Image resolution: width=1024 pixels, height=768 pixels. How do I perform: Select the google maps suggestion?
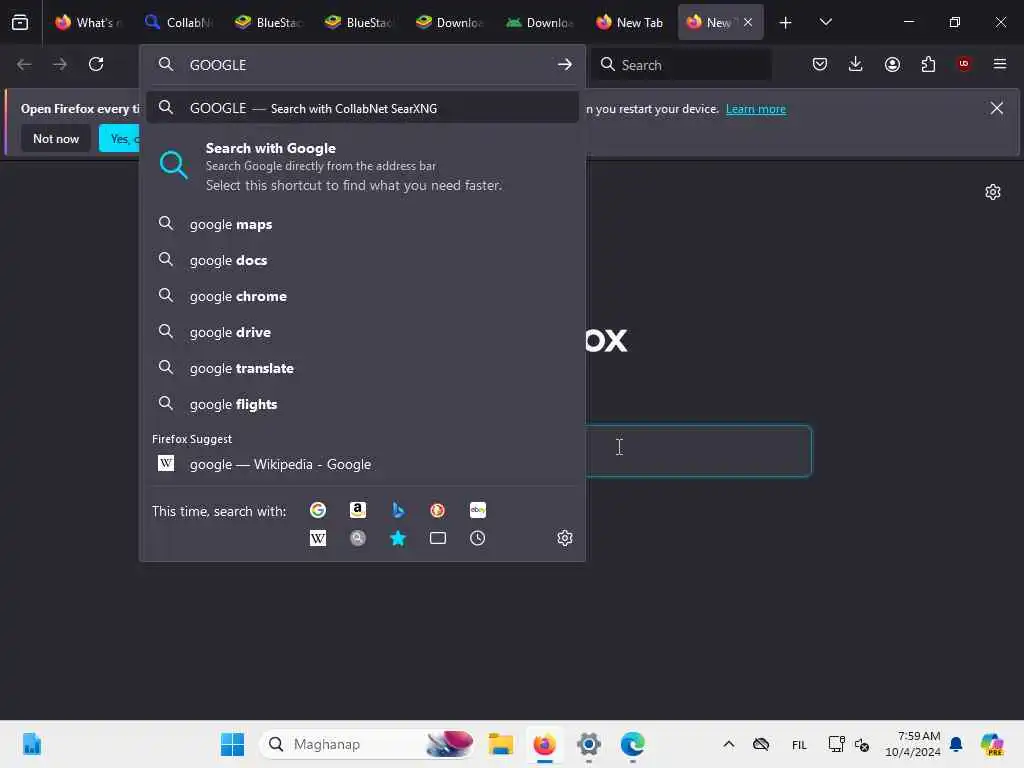pos(362,224)
